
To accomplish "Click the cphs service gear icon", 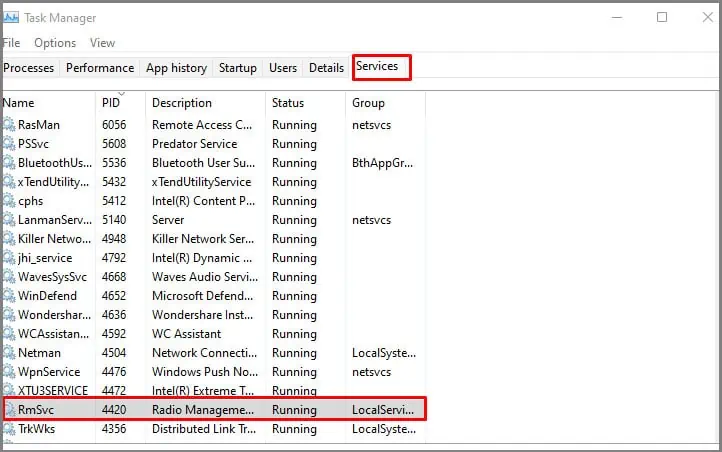I will point(9,201).
